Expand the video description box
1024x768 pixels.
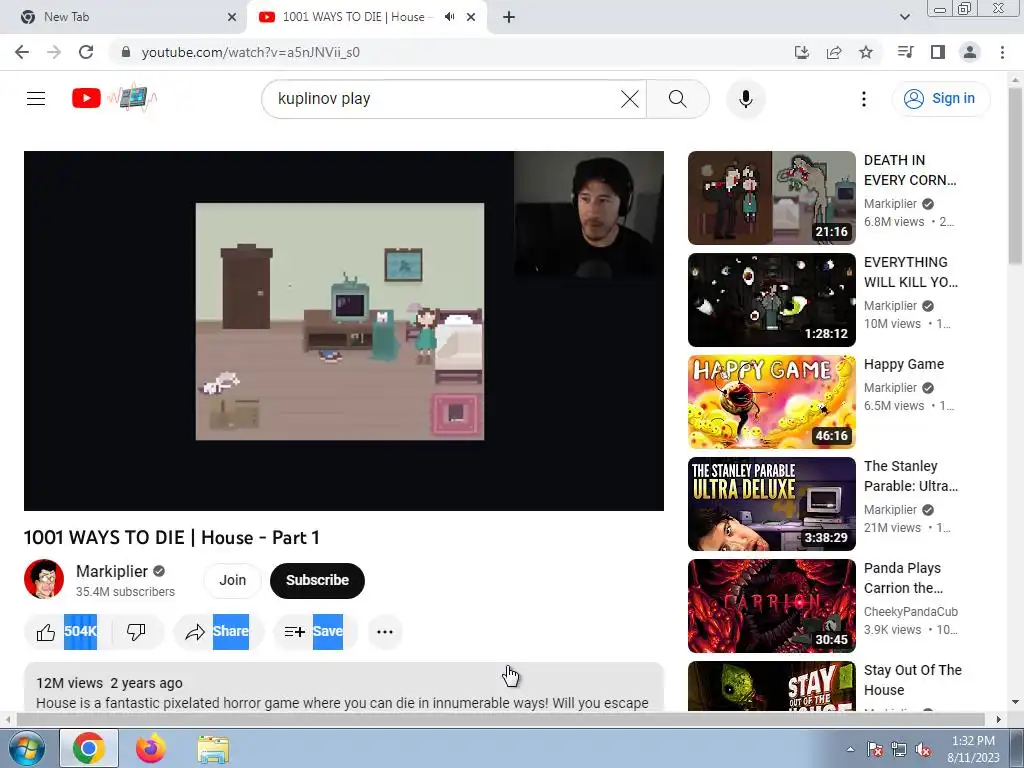point(344,687)
